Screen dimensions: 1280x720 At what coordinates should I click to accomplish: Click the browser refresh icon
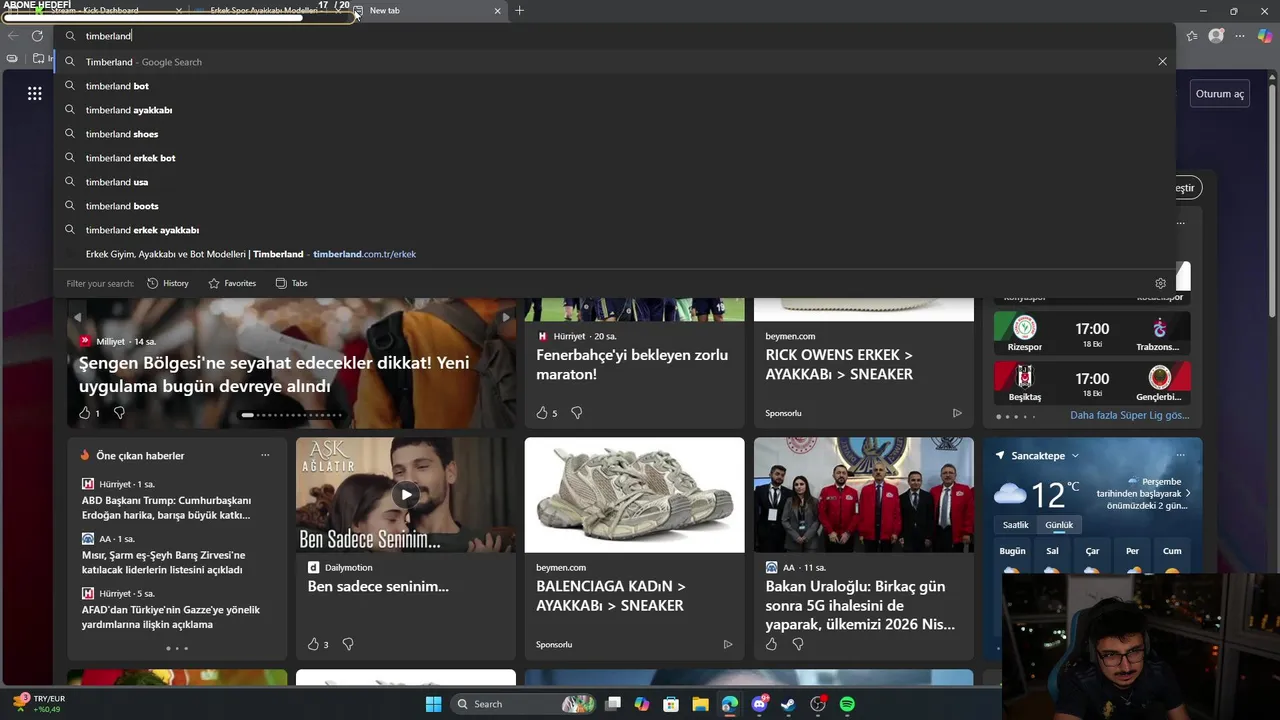click(37, 36)
